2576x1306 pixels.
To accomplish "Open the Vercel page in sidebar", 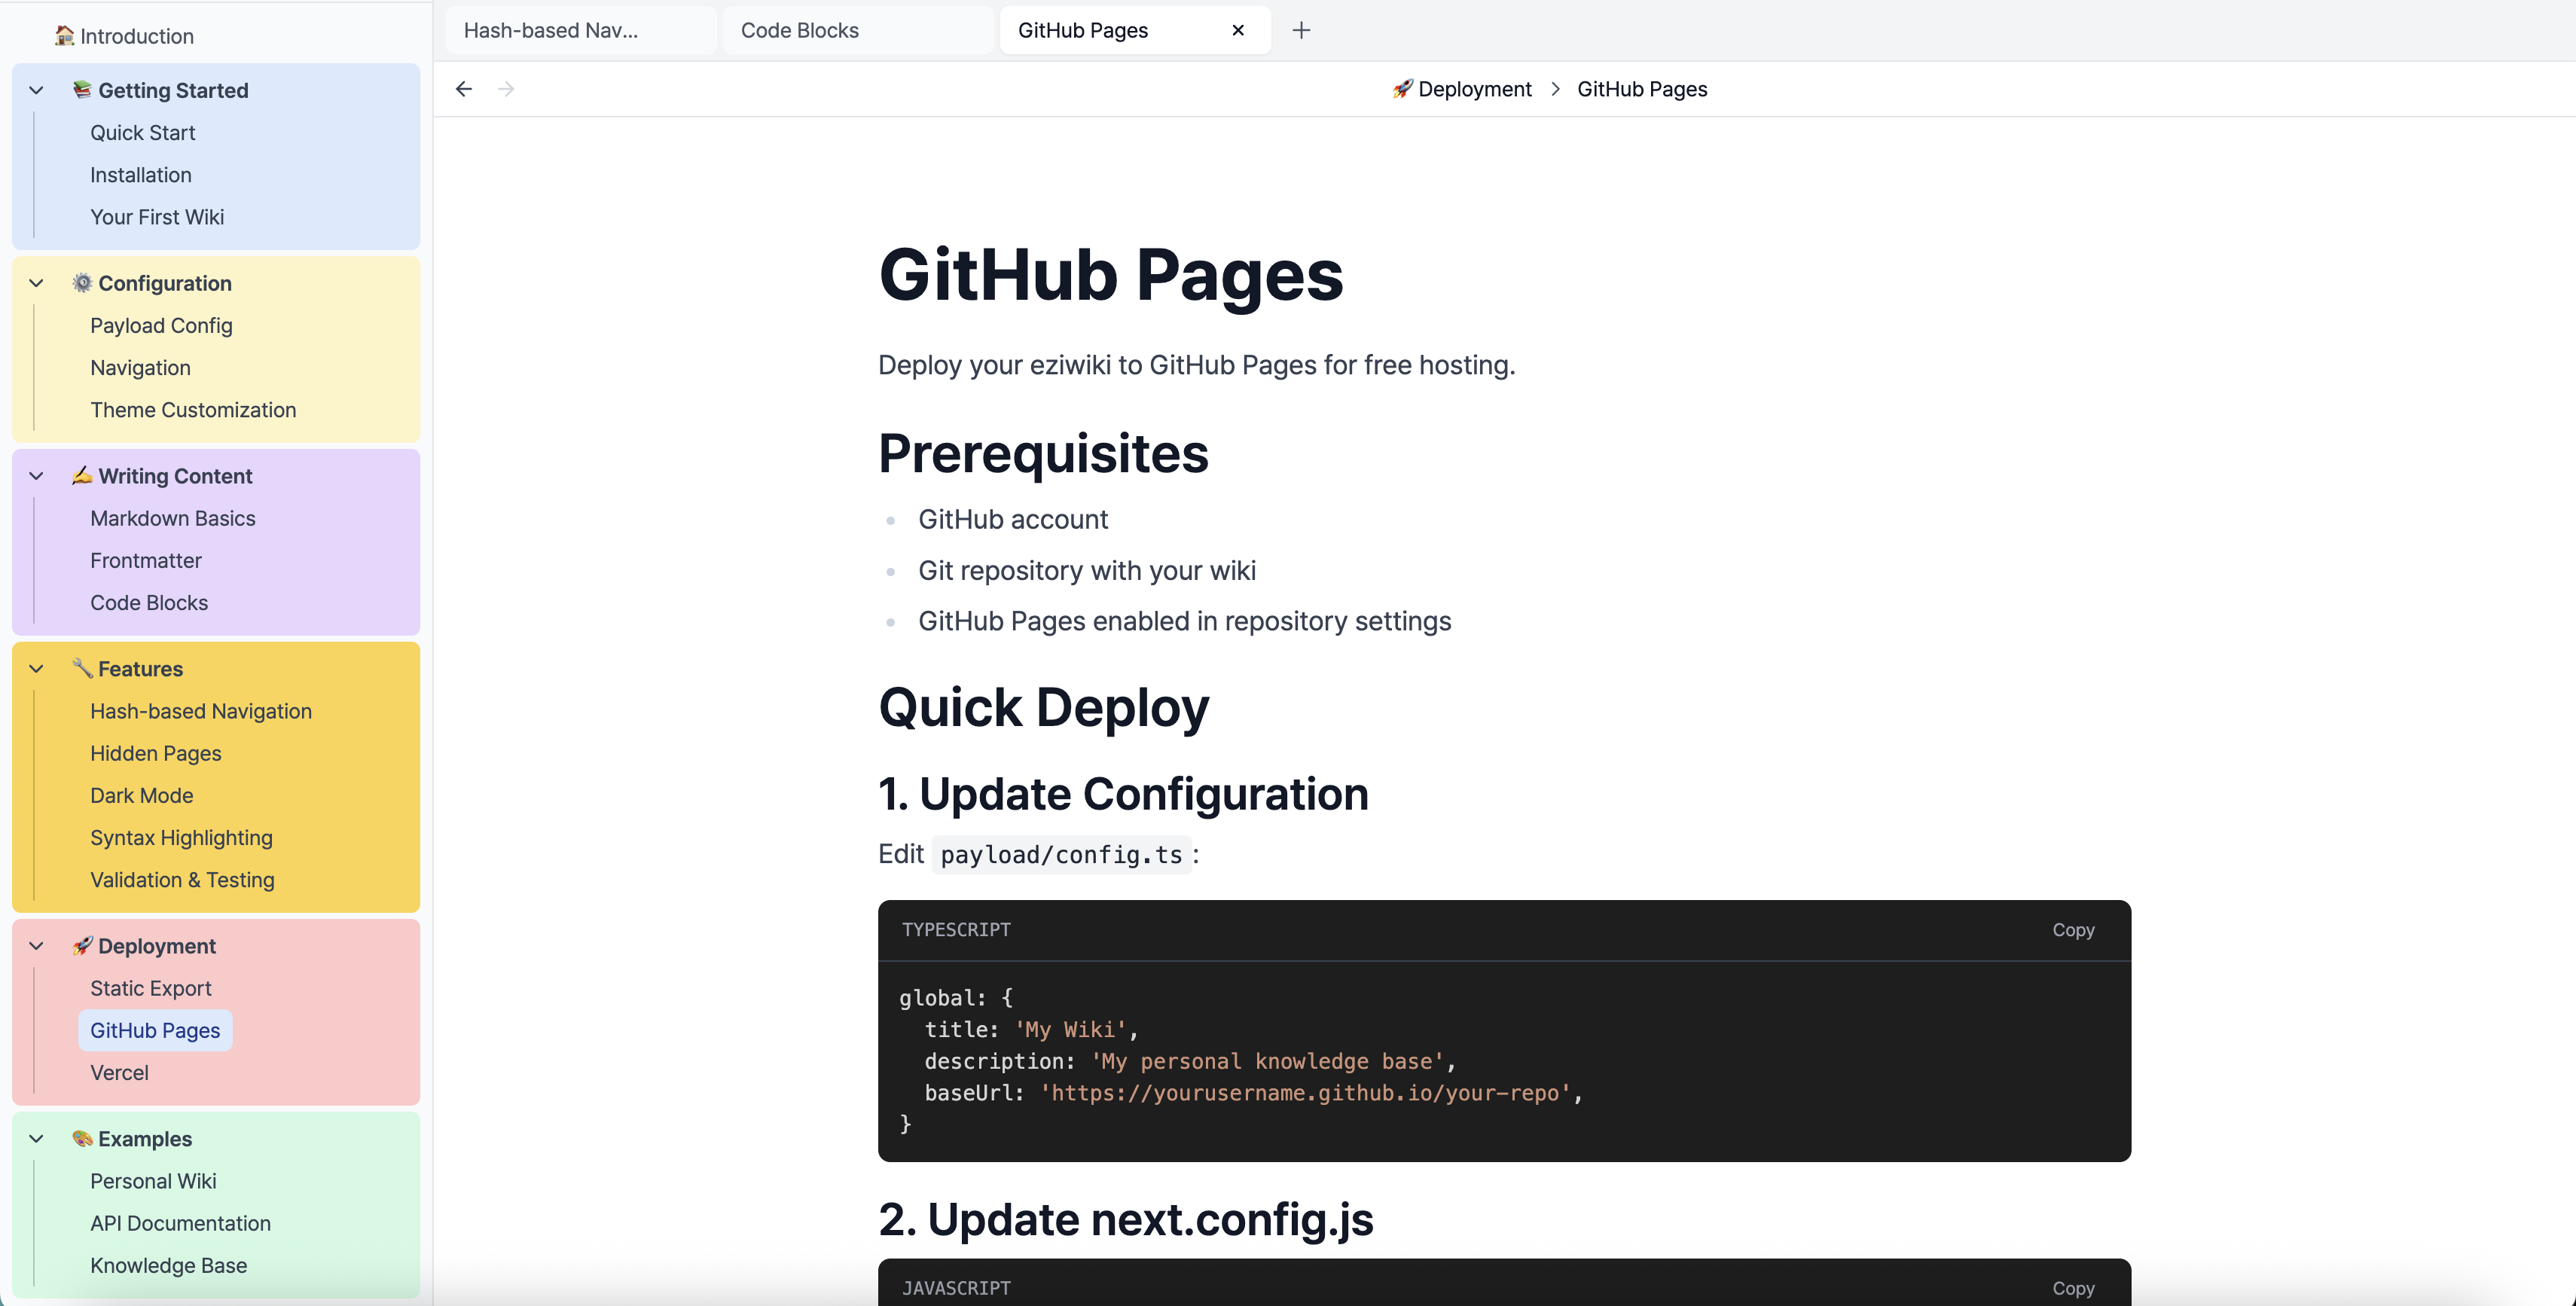I will pos(119,1072).
